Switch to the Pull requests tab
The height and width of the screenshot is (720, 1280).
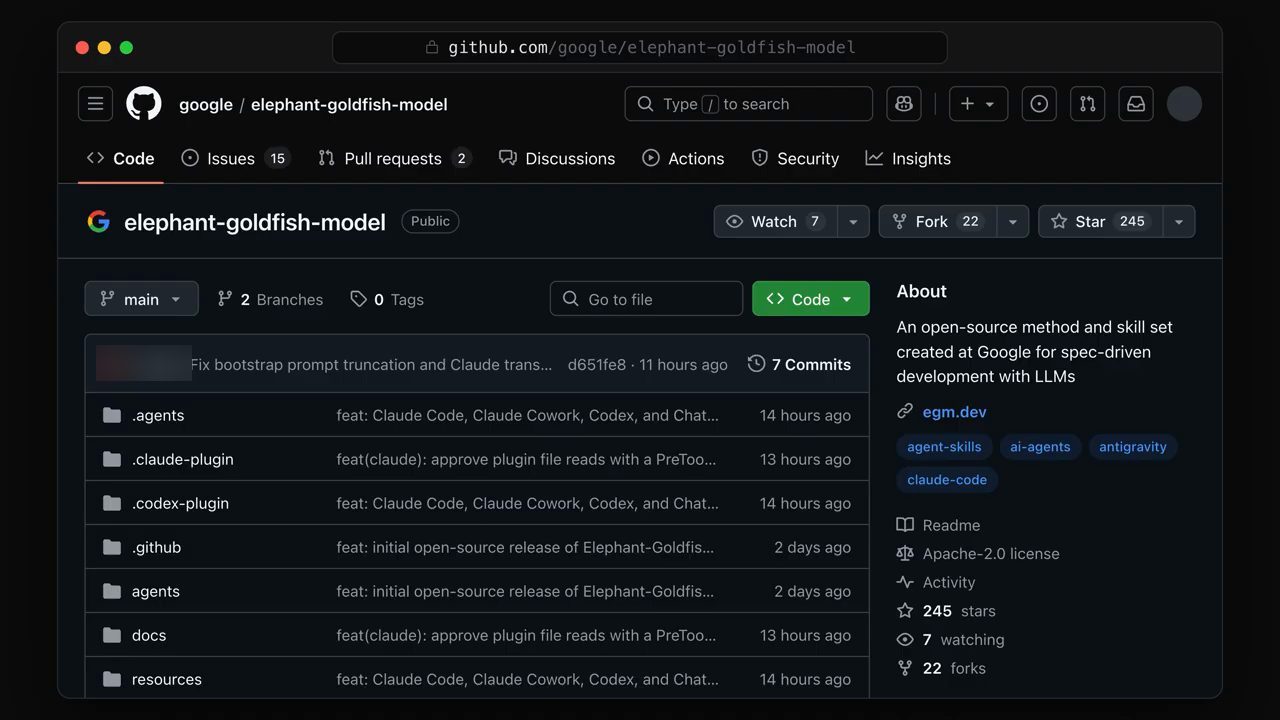pos(395,158)
